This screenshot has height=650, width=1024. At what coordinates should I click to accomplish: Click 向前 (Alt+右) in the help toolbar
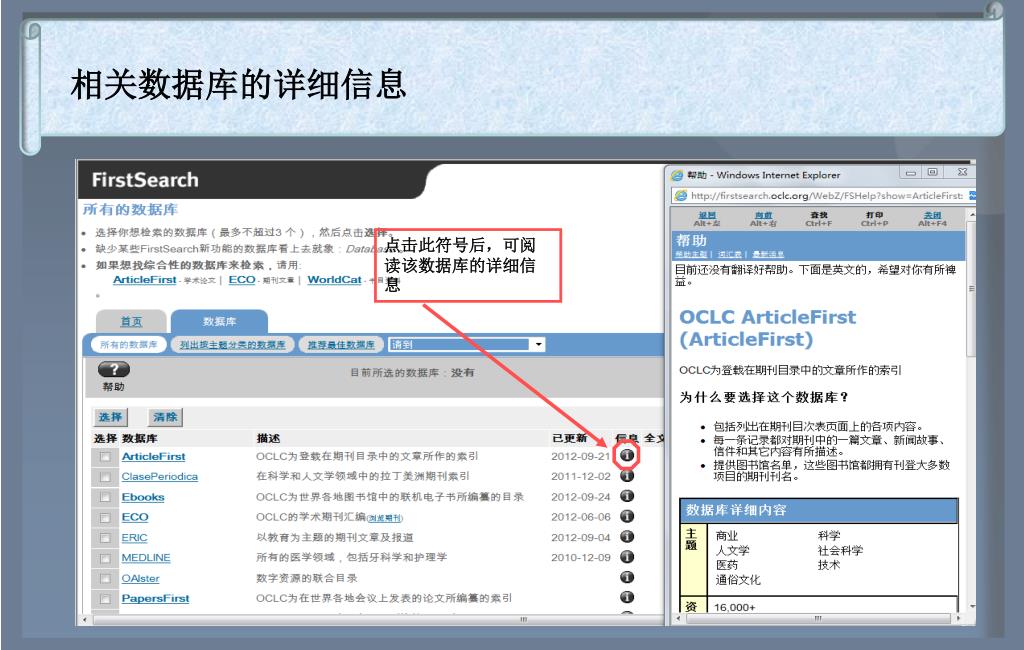pyautogui.click(x=763, y=219)
